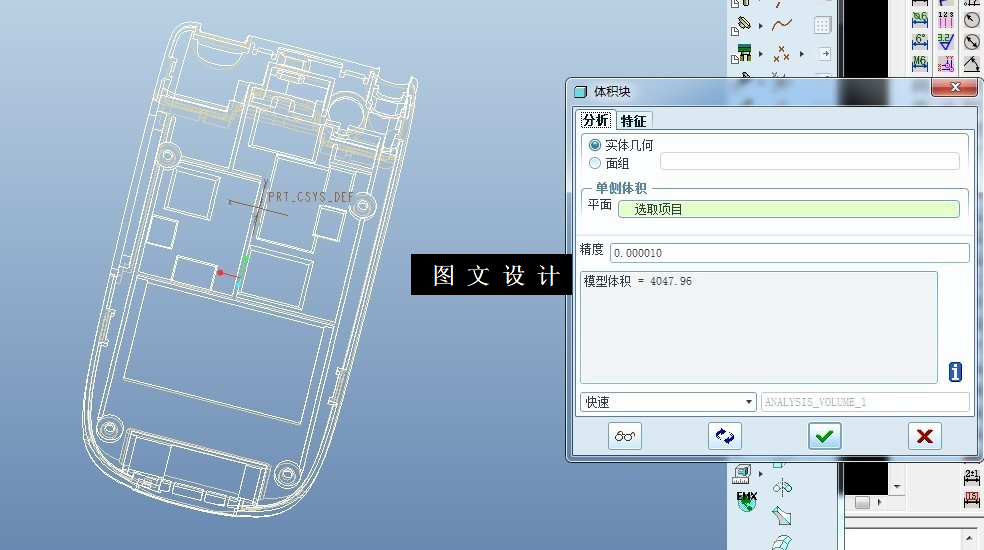Select the diameter double-arrow circle icon
984x550 pixels.
tap(971, 42)
